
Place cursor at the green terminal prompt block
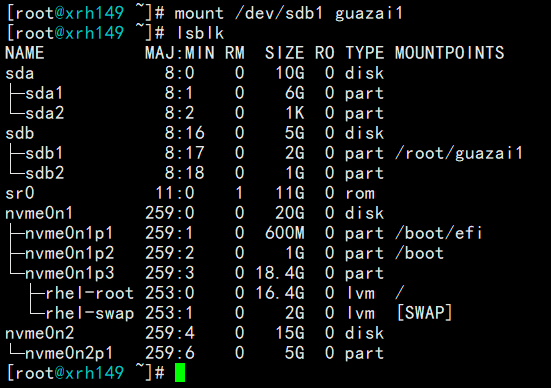pos(180,373)
